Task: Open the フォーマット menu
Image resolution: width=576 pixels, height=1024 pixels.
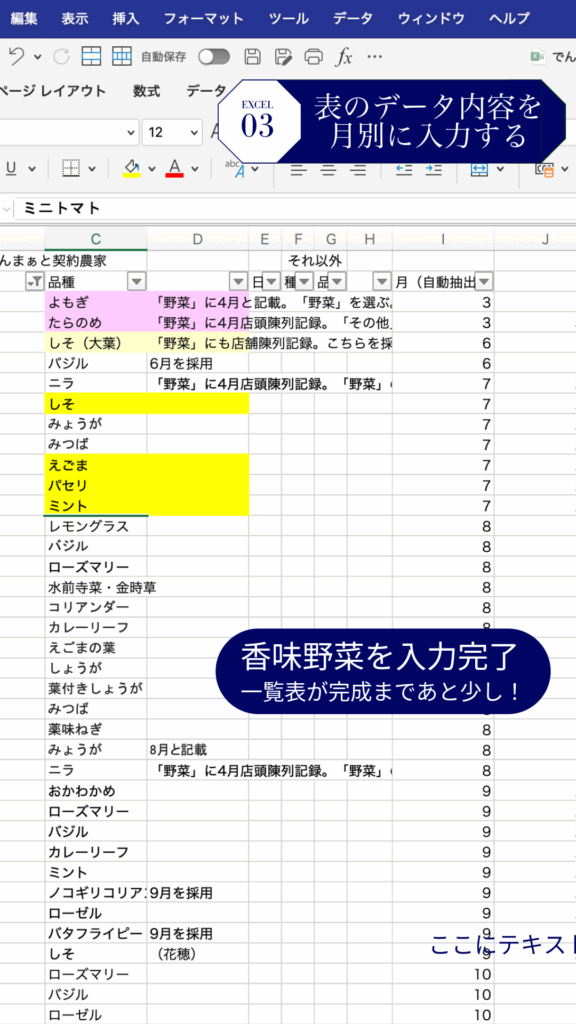Action: tap(204, 18)
